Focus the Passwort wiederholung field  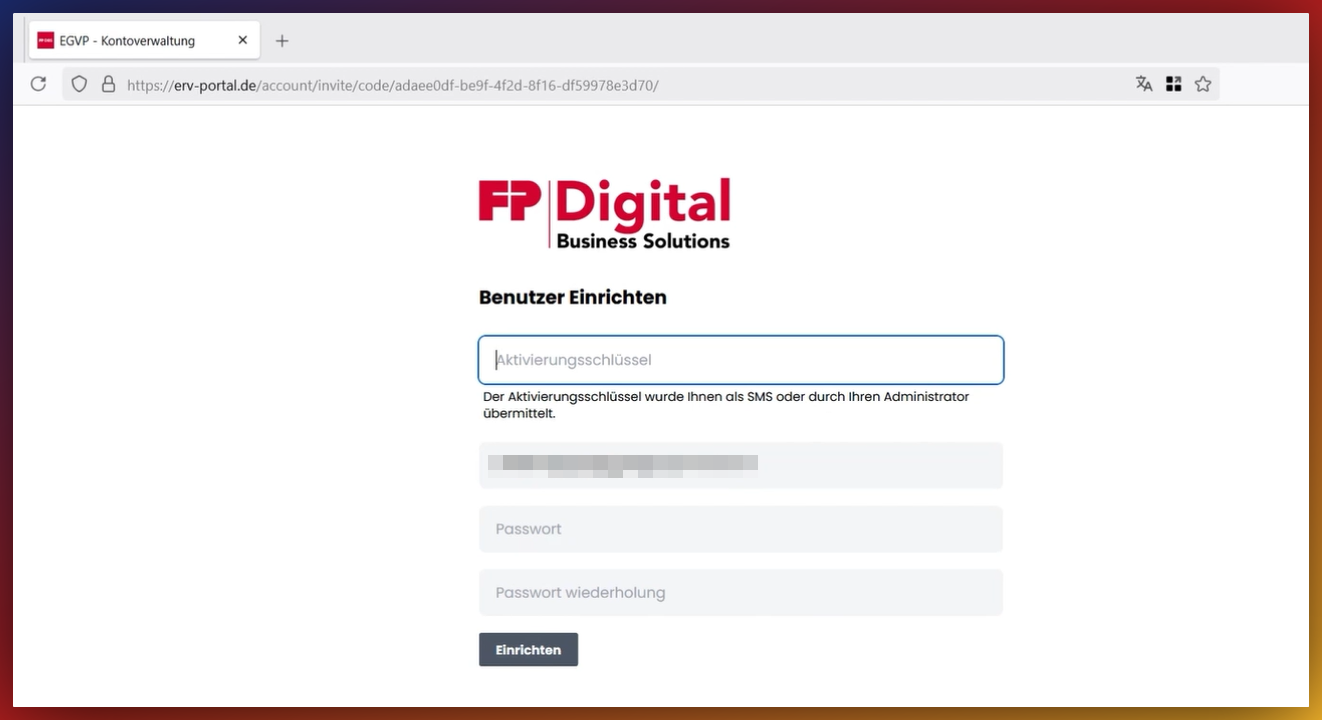coord(741,592)
